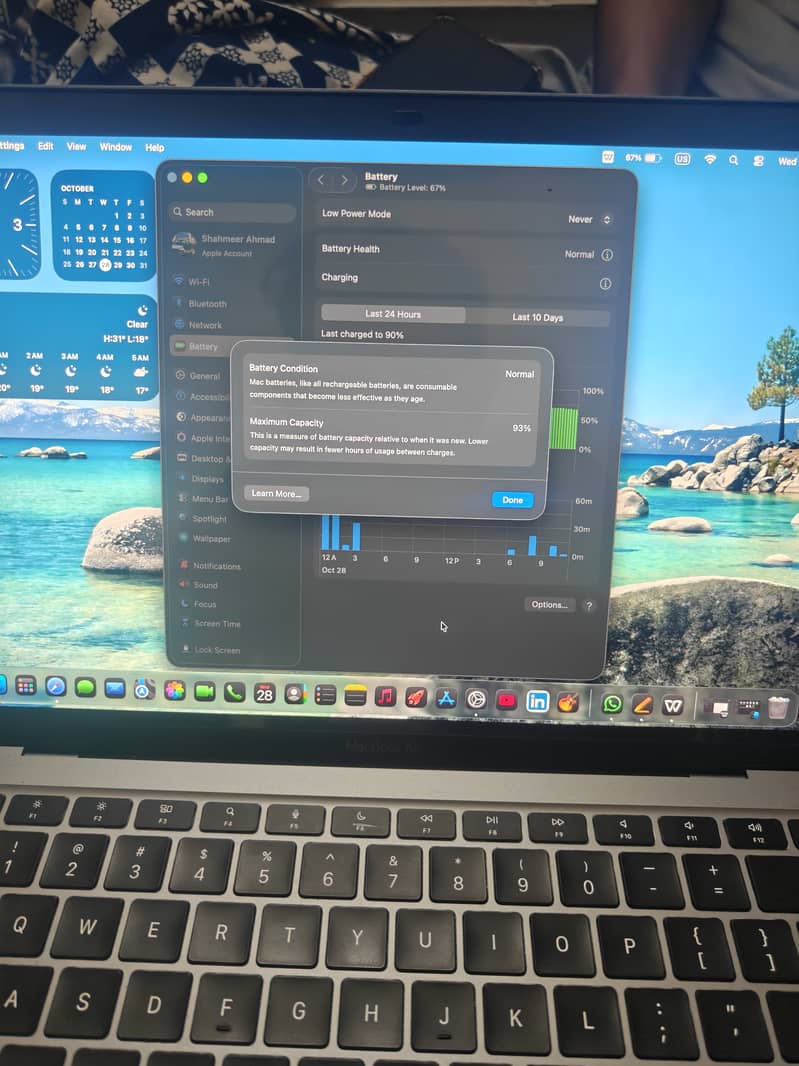799x1066 pixels.
Task: Open the Notes app icon
Action: pyautogui.click(x=355, y=695)
